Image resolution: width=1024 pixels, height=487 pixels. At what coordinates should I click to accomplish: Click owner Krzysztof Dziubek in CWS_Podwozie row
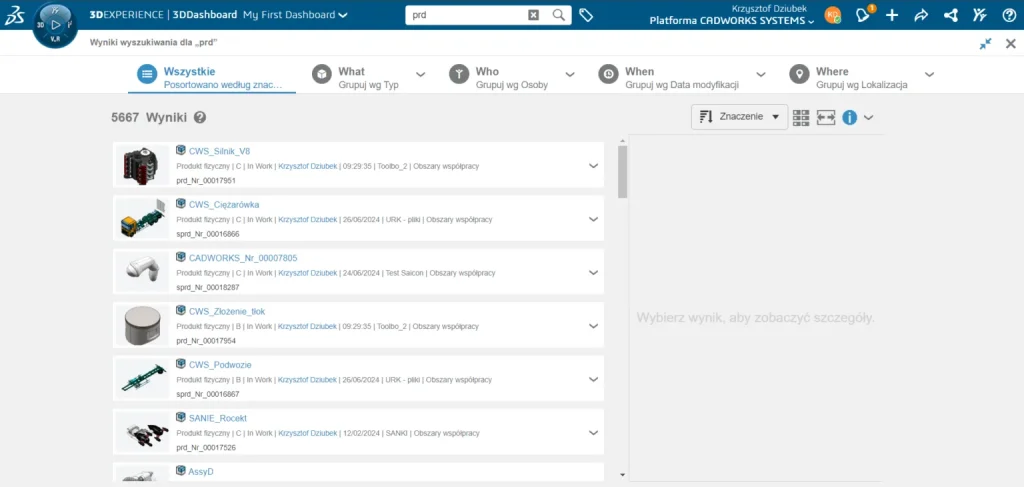pyautogui.click(x=308, y=380)
